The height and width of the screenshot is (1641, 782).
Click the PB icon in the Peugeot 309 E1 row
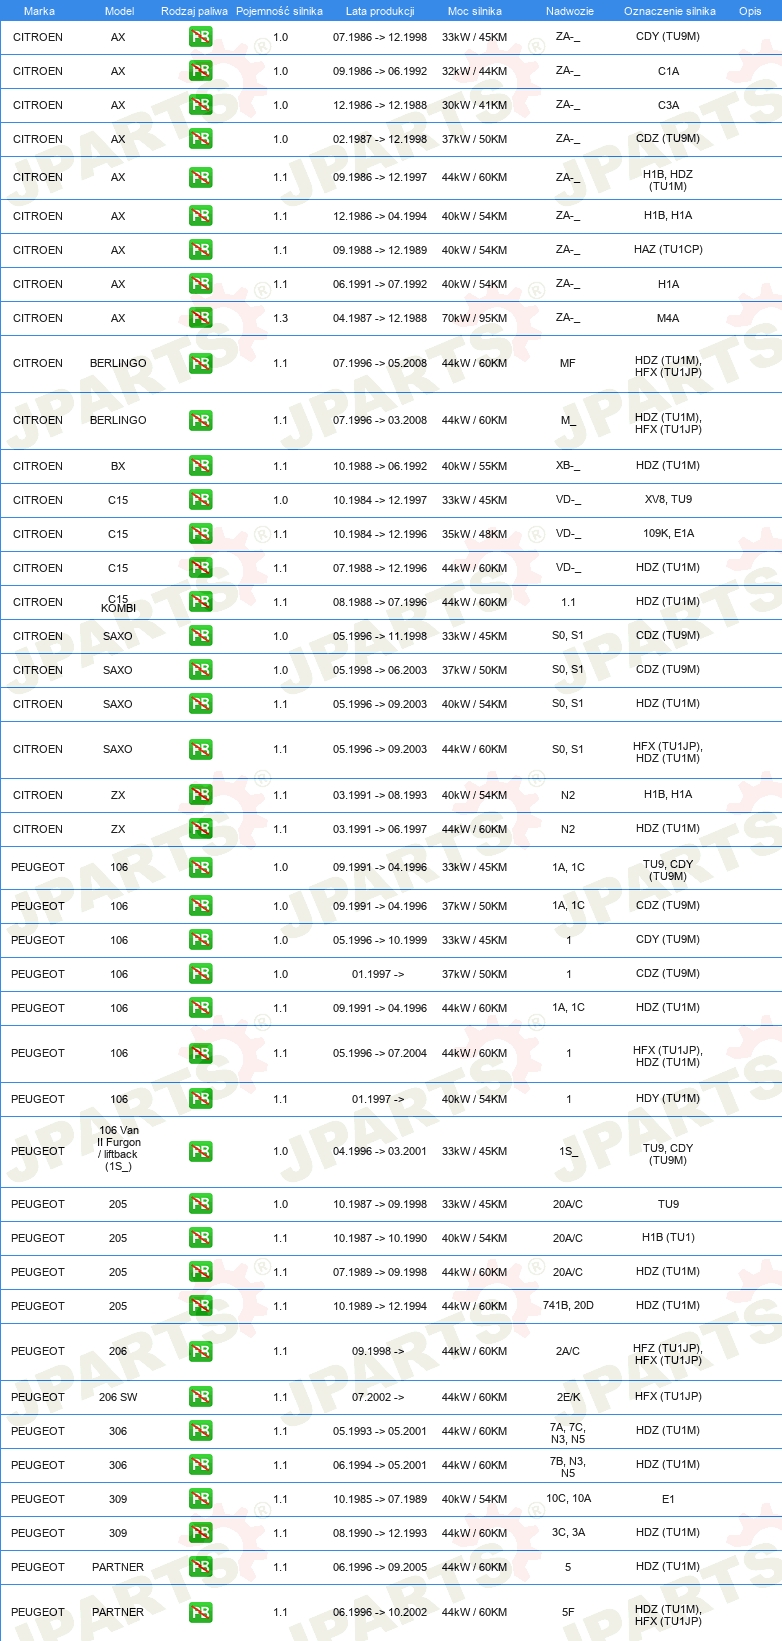[200, 1499]
